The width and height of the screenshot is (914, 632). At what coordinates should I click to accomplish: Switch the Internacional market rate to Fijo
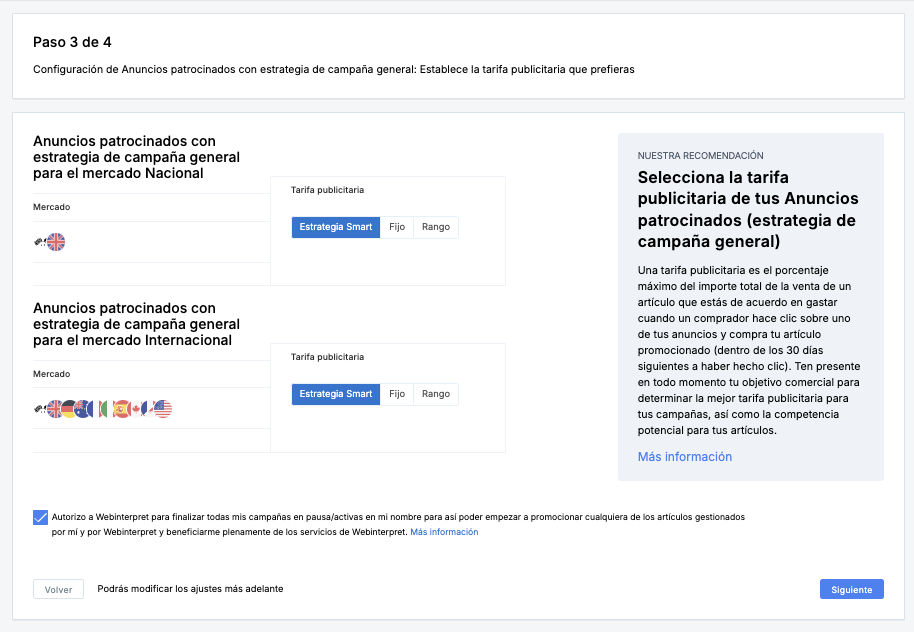tap(397, 394)
